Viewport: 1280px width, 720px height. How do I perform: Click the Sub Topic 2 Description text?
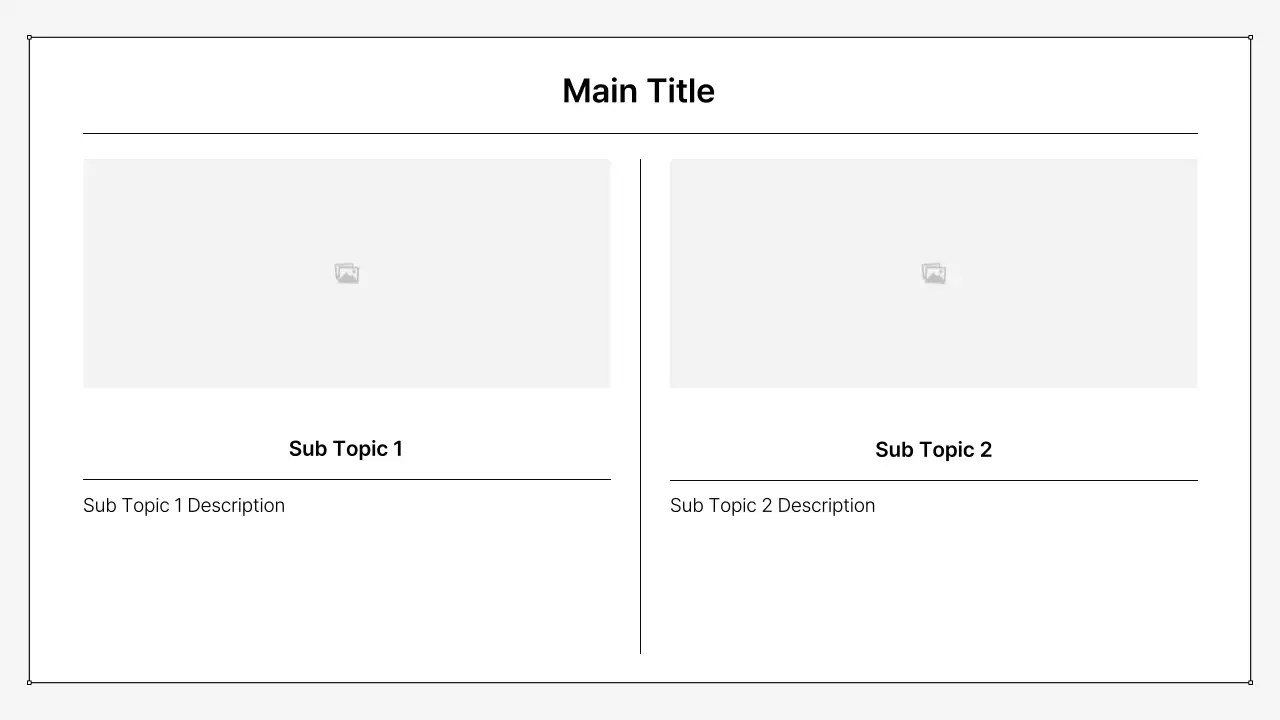pyautogui.click(x=772, y=506)
